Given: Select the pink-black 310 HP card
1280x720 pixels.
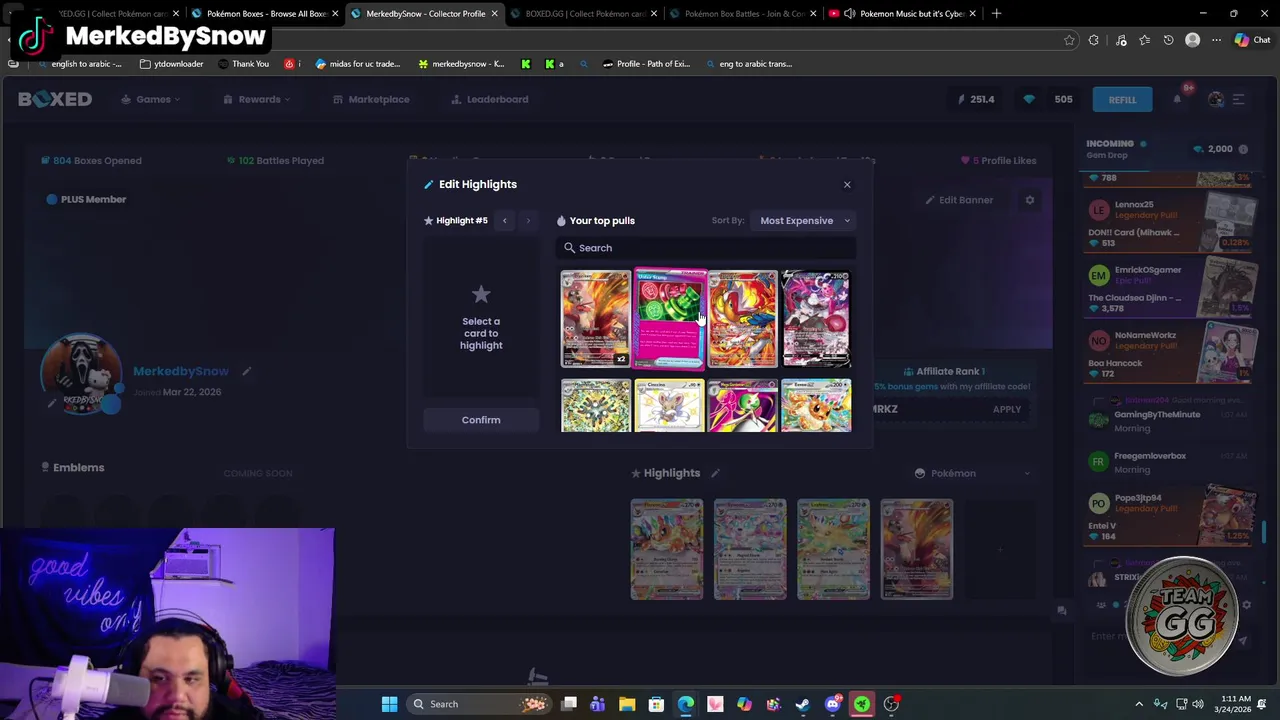Looking at the screenshot, I should click(816, 319).
